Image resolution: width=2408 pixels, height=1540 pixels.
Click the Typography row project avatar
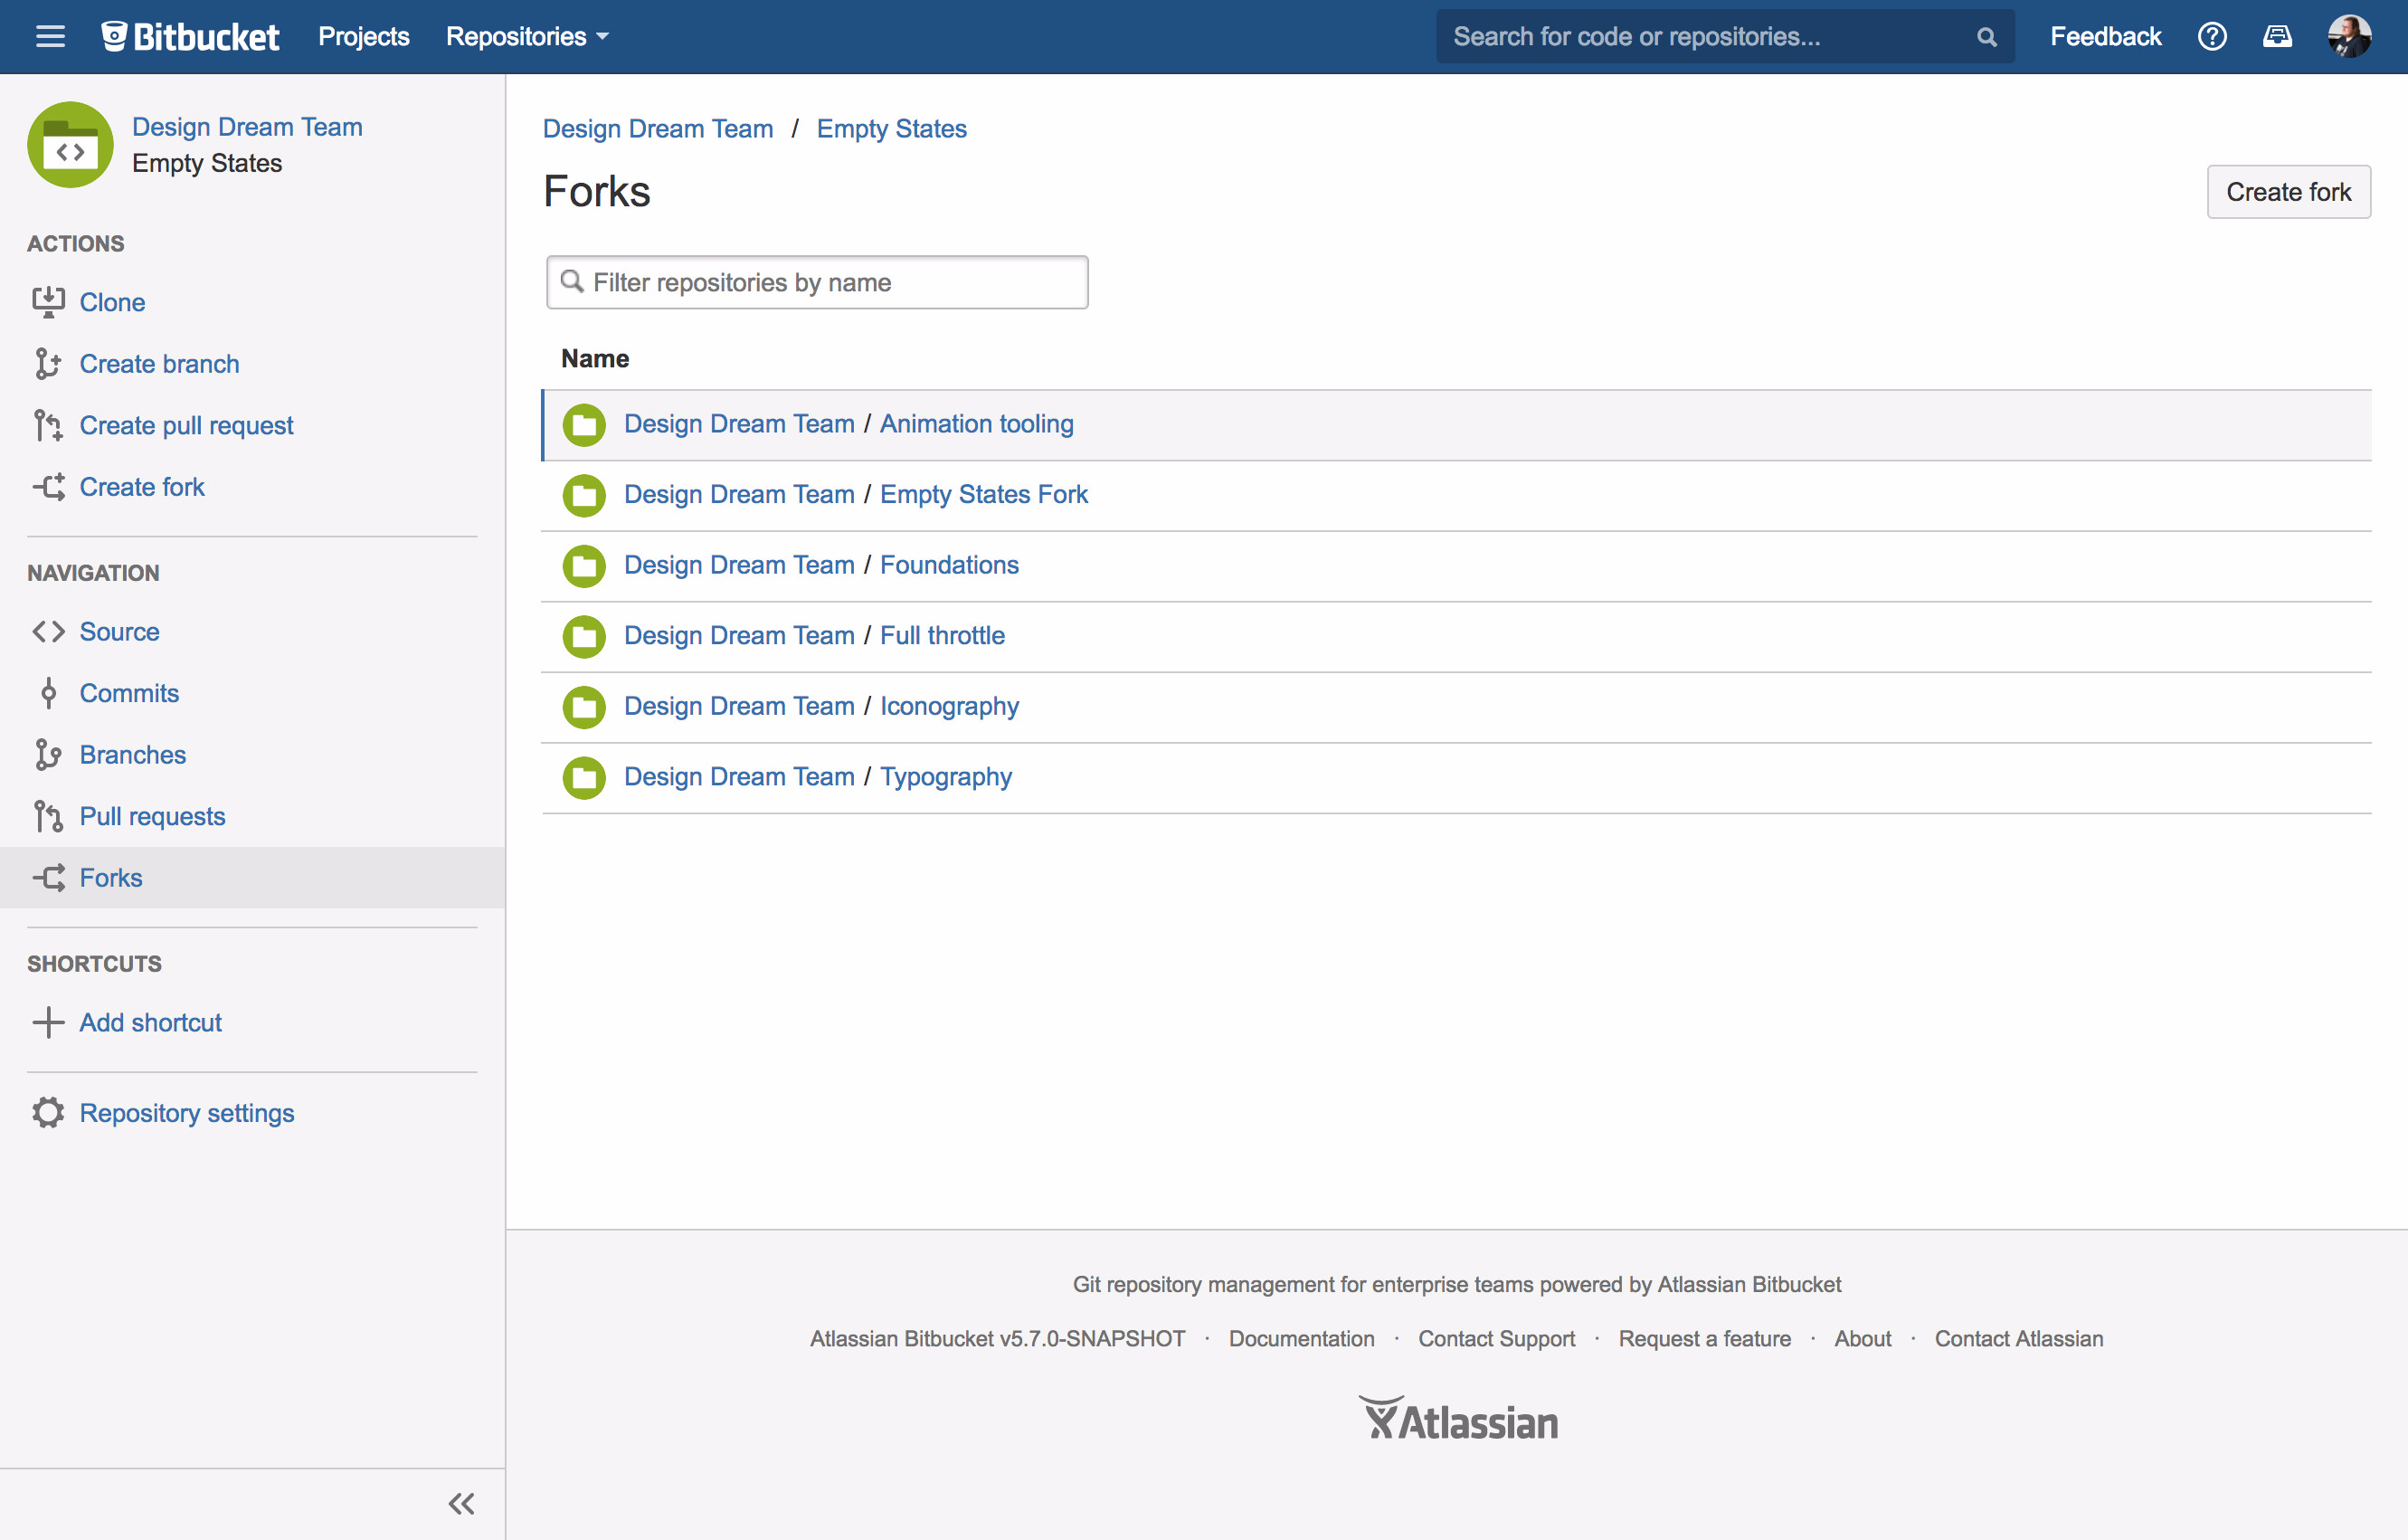(584, 777)
